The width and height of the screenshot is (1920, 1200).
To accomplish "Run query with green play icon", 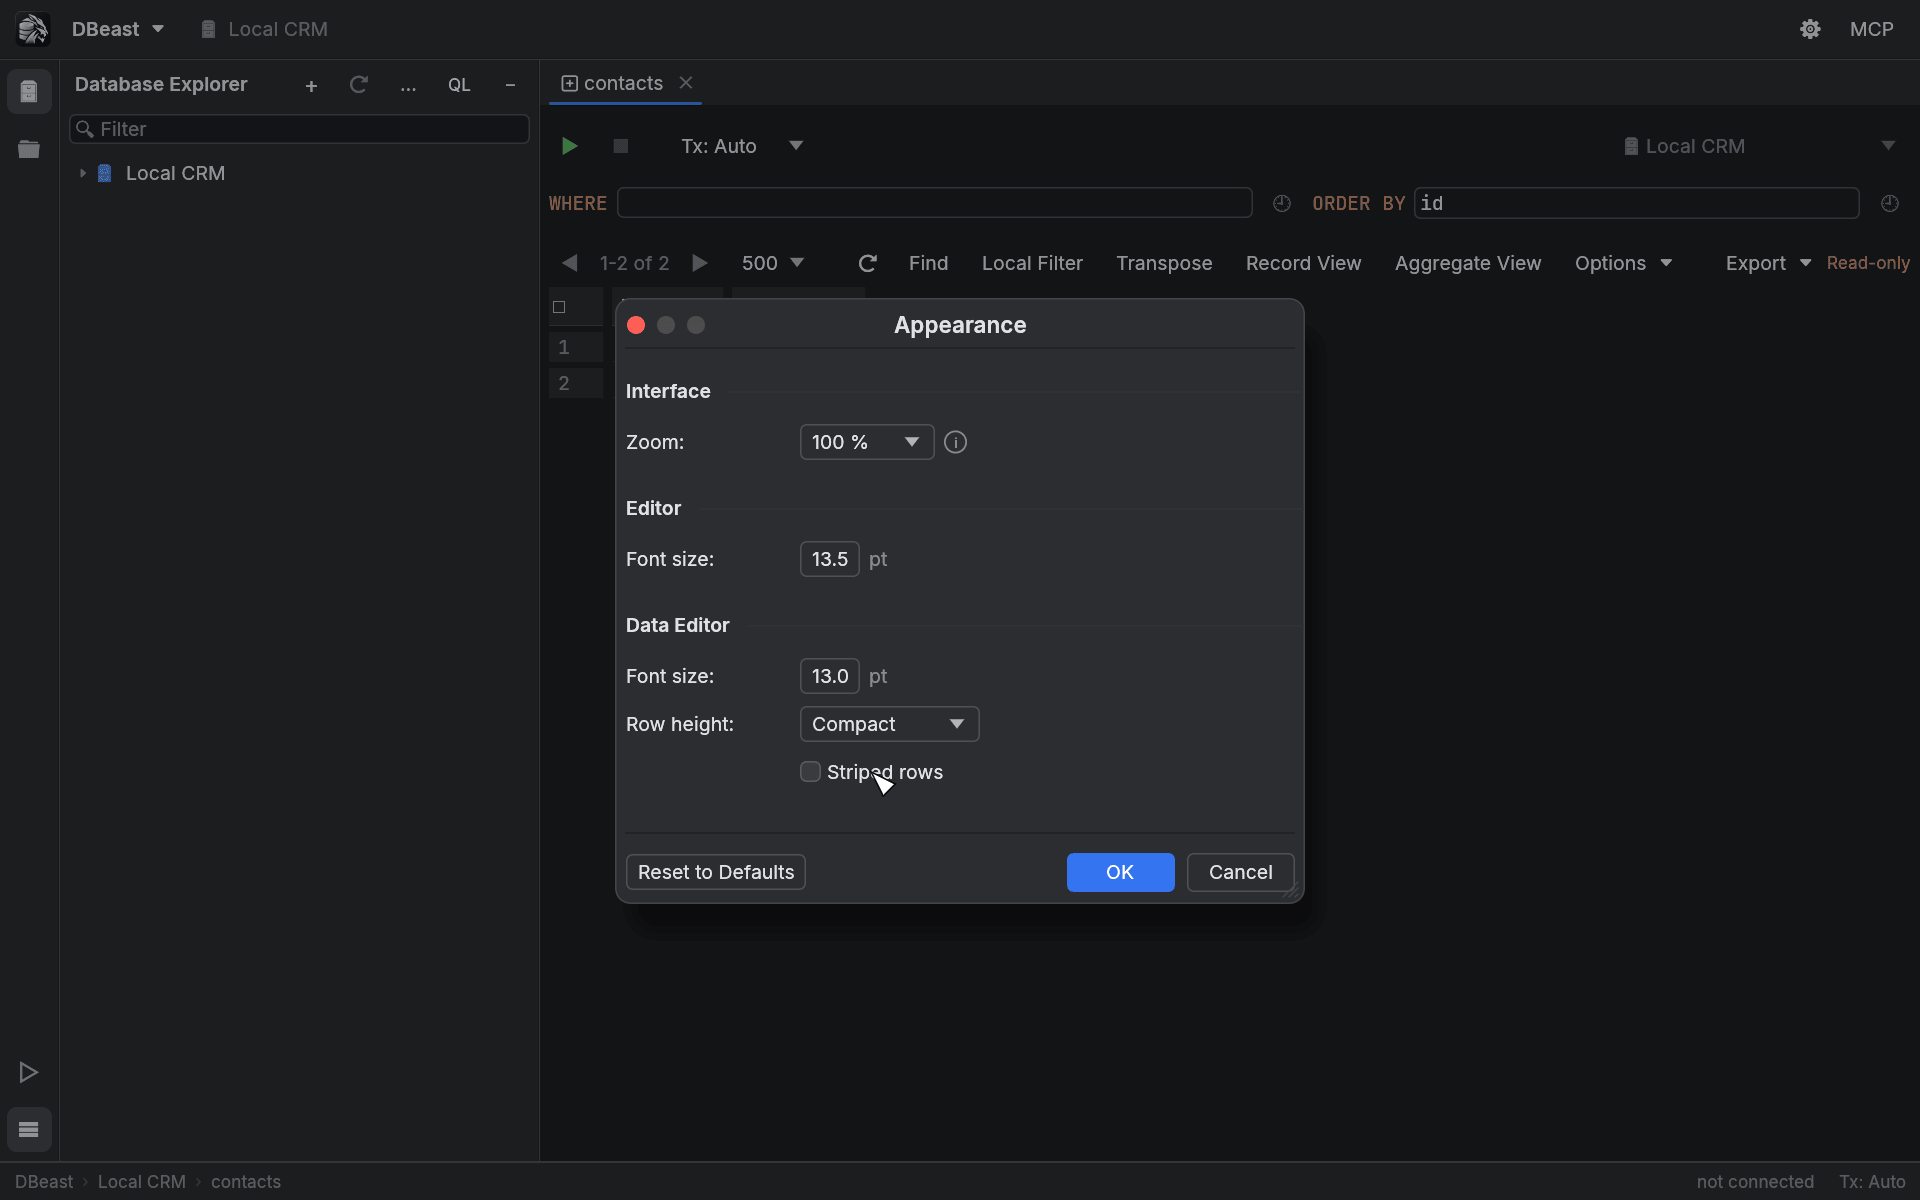I will (569, 146).
